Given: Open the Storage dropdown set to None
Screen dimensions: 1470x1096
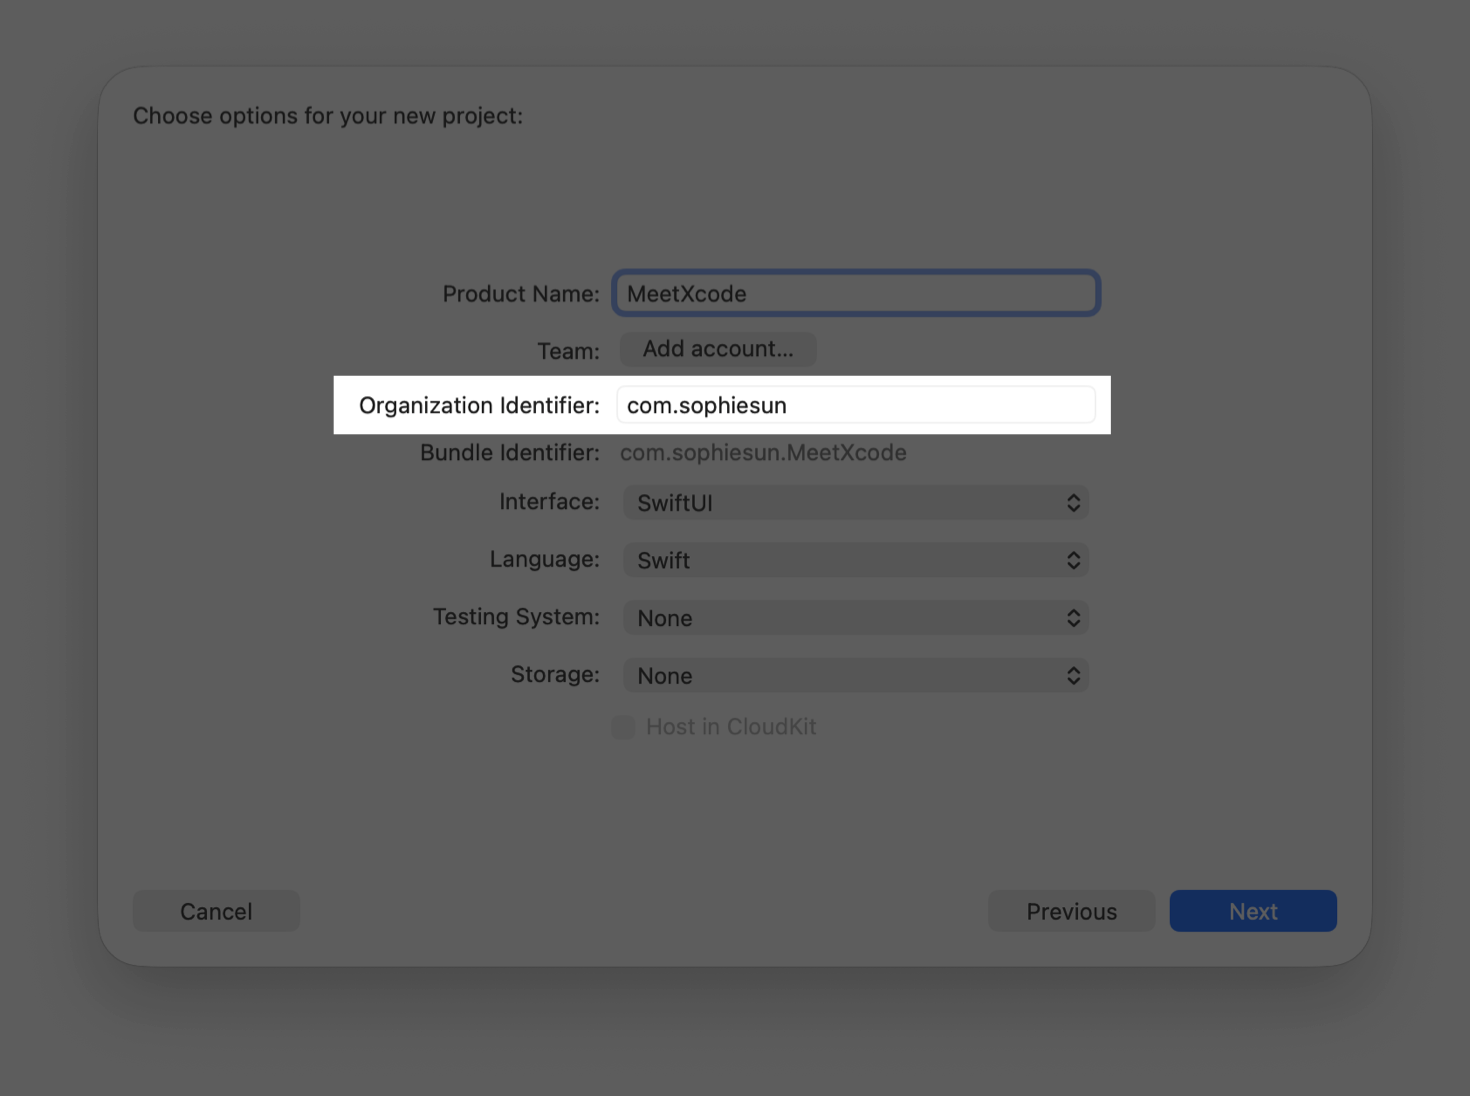Looking at the screenshot, I should click(x=855, y=676).
